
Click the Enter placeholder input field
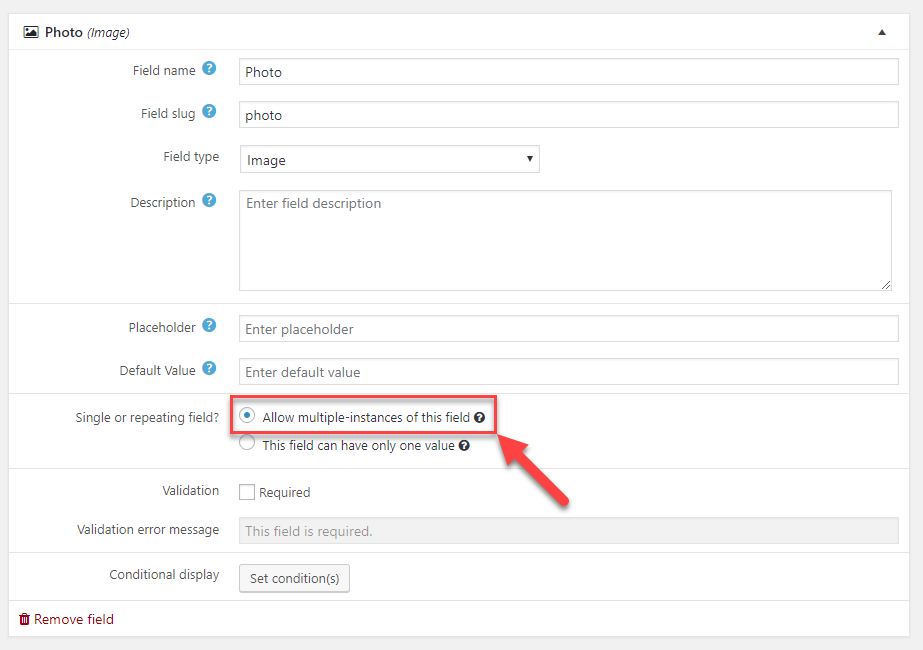coord(569,329)
